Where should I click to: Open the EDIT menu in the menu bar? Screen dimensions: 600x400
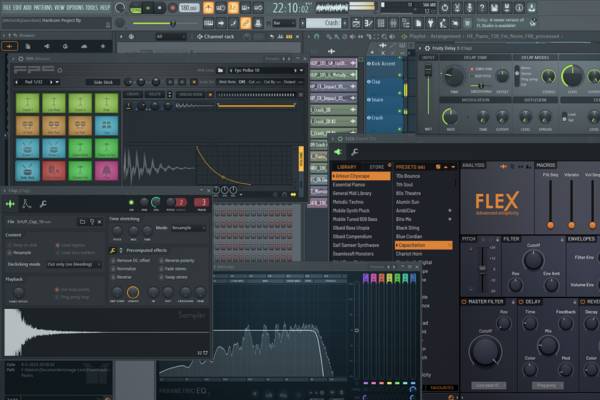tap(16, 7)
